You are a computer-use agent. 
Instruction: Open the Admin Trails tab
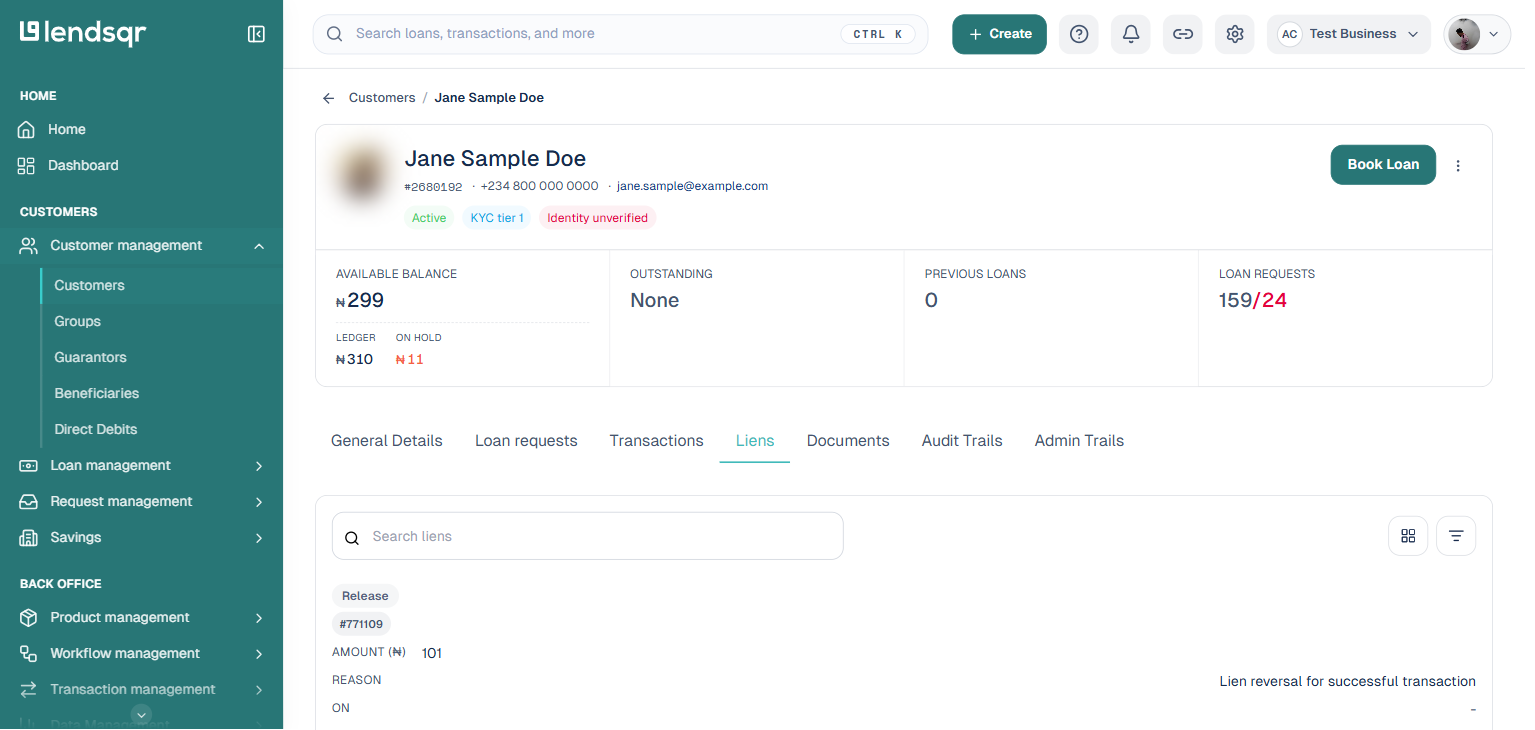1080,441
